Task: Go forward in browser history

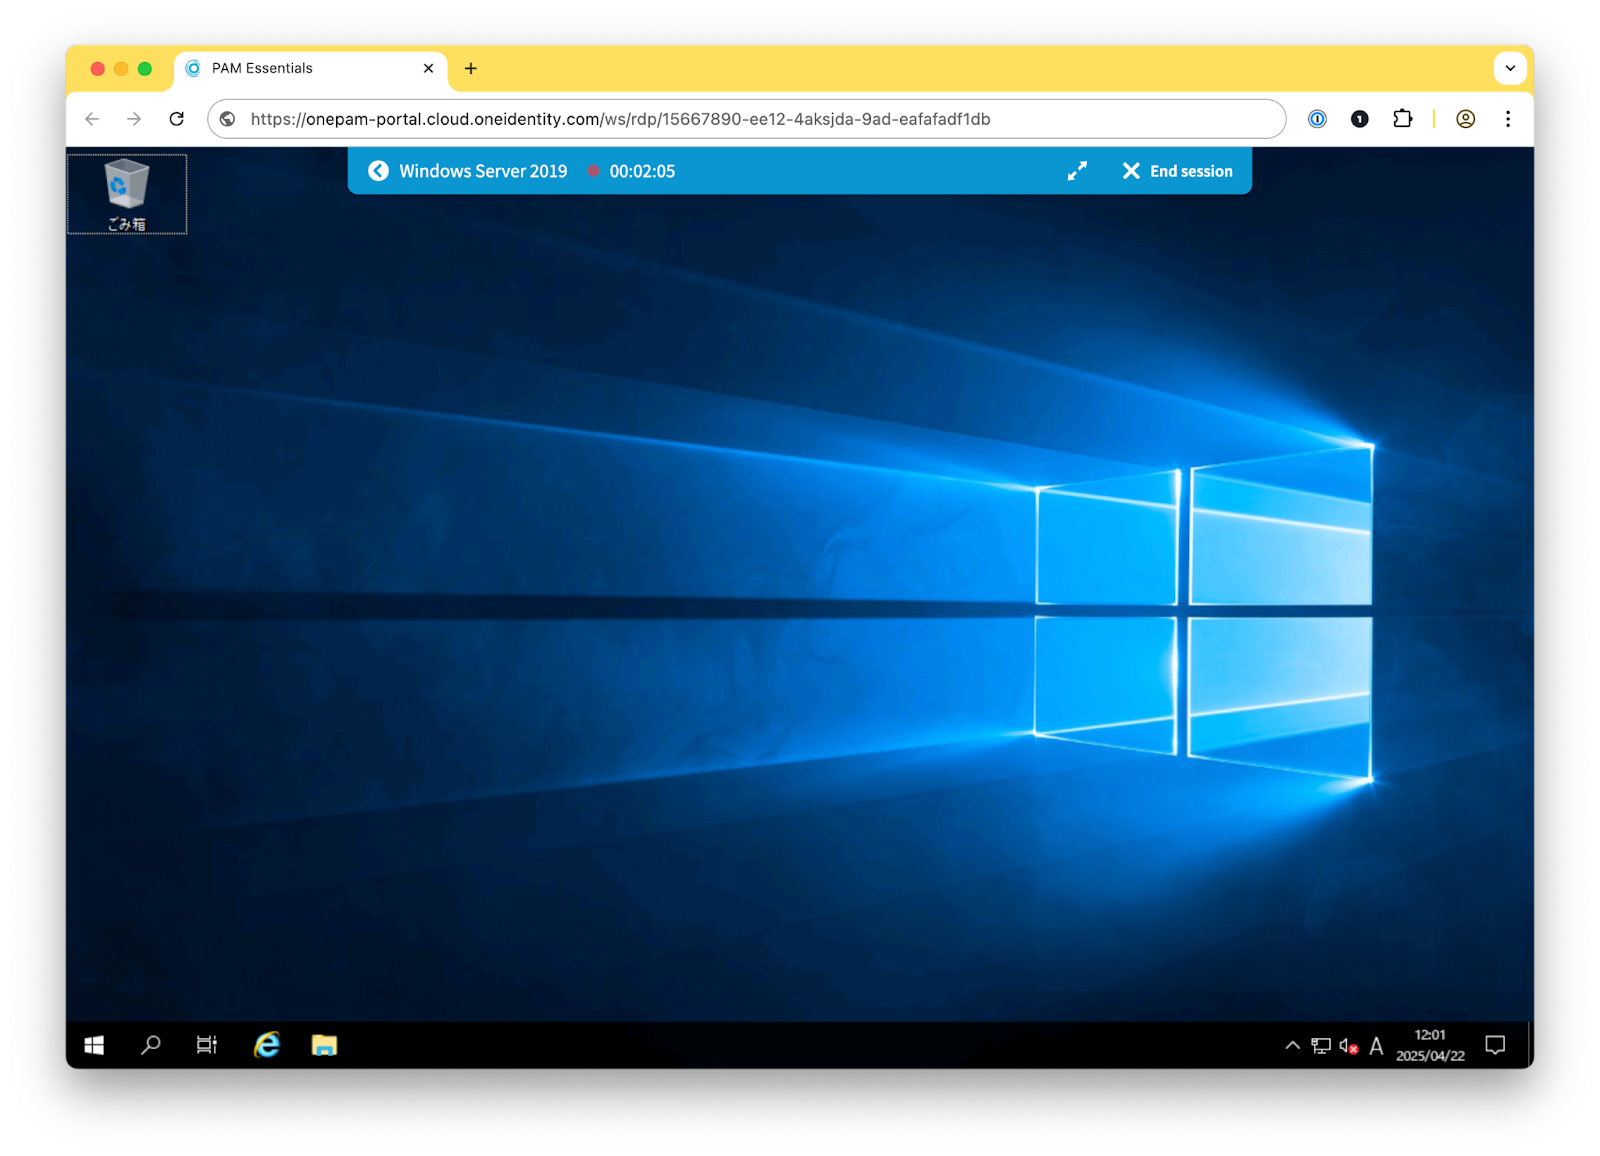Action: coord(134,119)
